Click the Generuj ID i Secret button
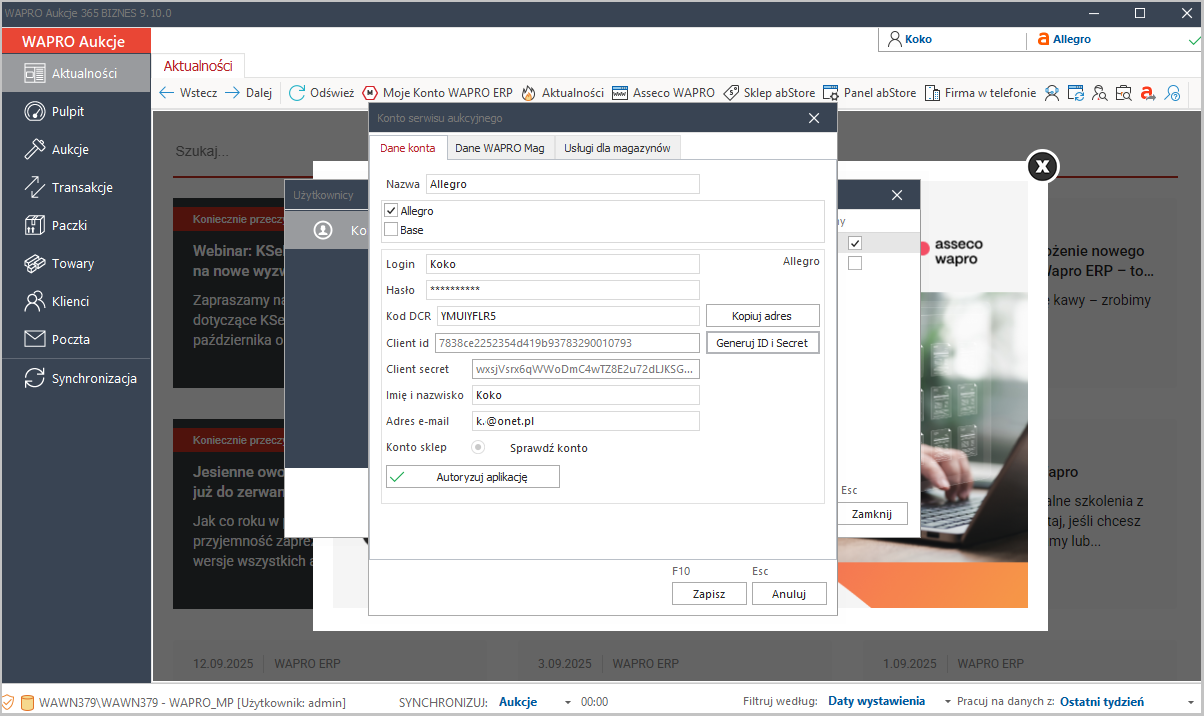Viewport: 1204px width, 716px height. point(762,343)
